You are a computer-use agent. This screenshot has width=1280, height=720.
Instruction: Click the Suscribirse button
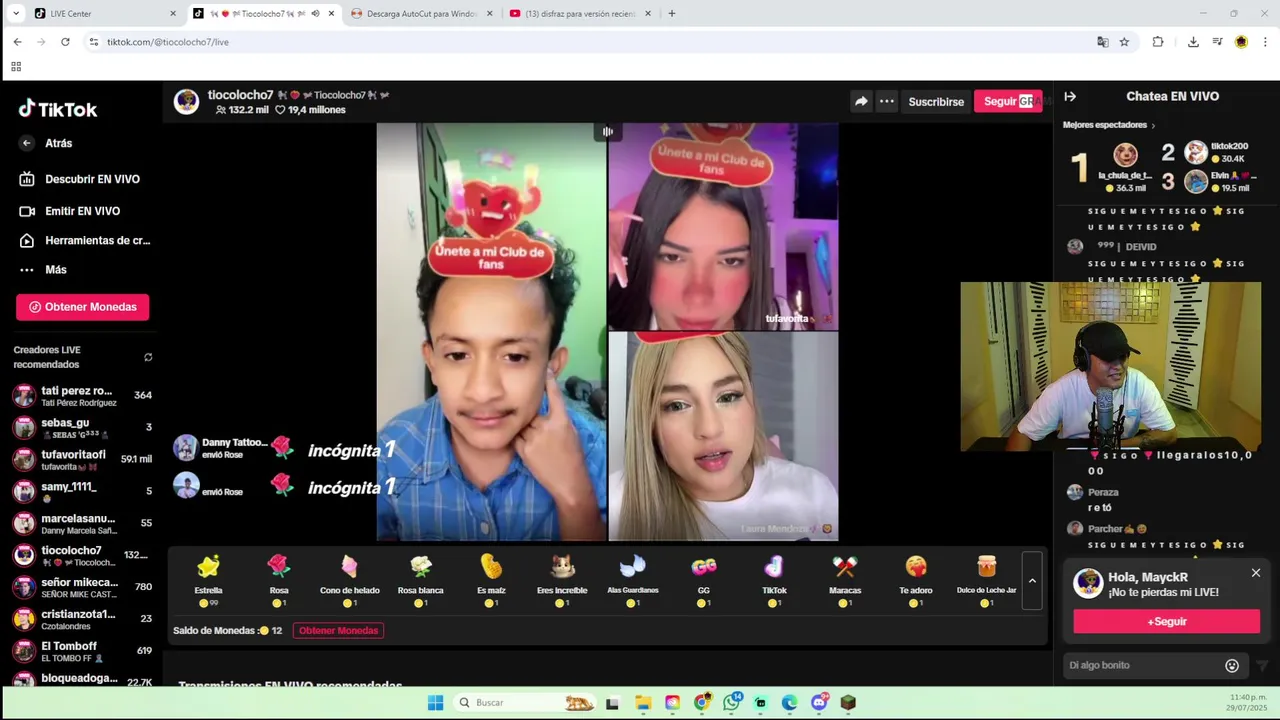tap(936, 102)
